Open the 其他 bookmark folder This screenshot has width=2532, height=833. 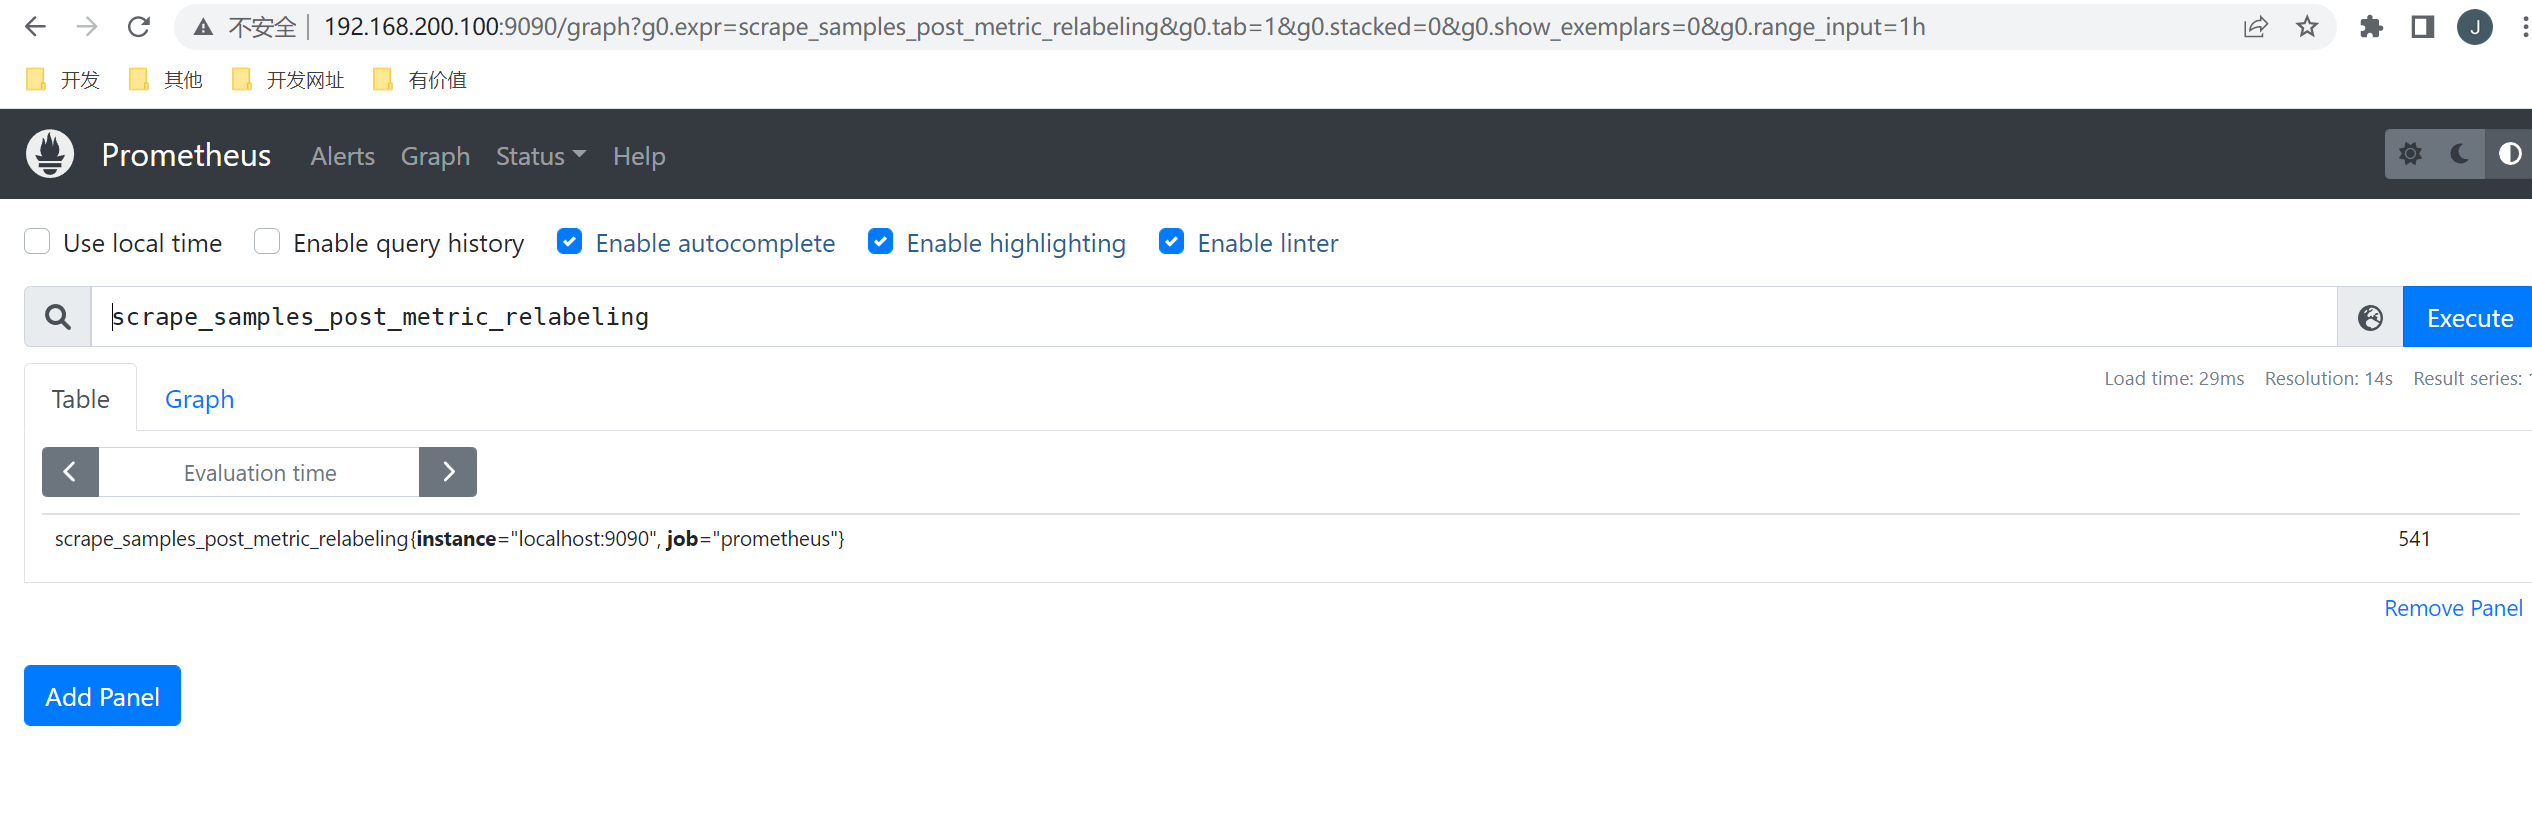click(166, 80)
